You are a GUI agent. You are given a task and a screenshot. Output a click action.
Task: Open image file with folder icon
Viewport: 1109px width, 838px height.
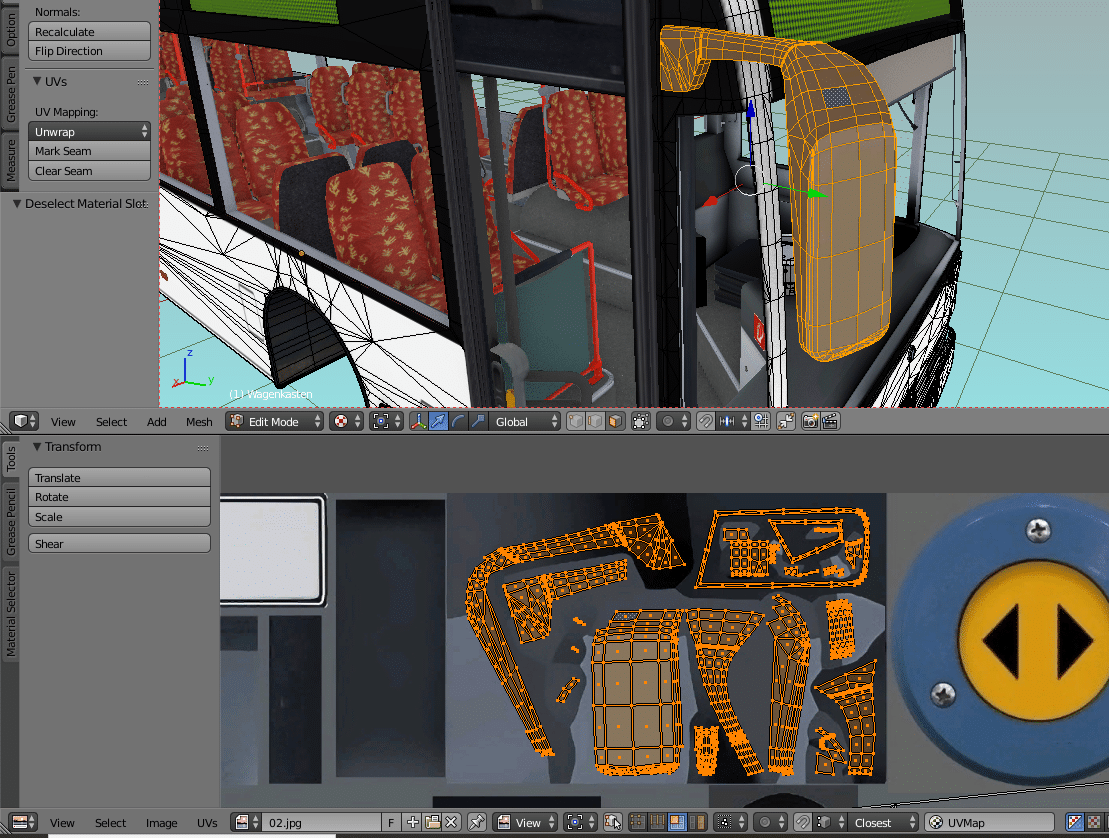(432, 823)
